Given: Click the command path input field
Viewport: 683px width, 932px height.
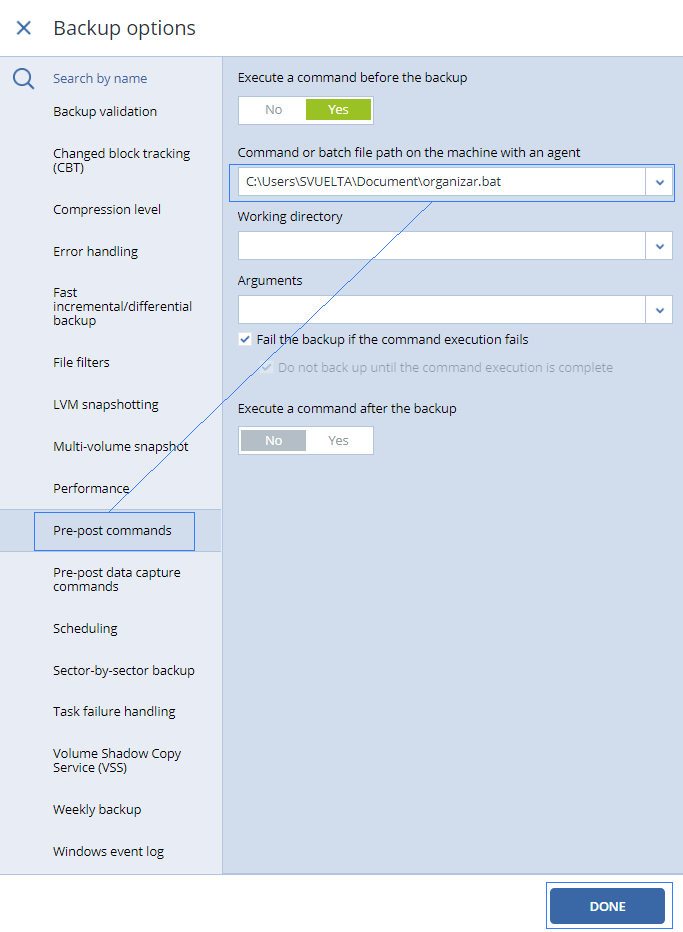Looking at the screenshot, I should point(440,182).
